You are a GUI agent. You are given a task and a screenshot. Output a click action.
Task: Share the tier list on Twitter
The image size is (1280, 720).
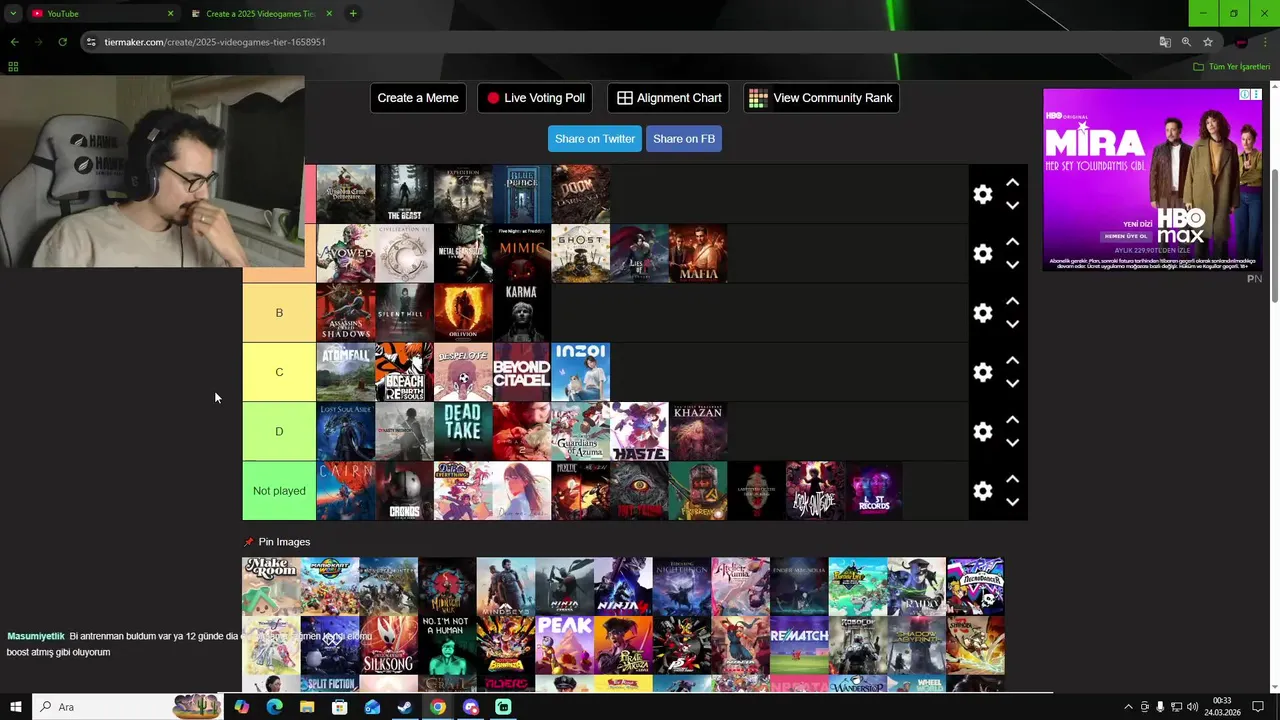[595, 139]
